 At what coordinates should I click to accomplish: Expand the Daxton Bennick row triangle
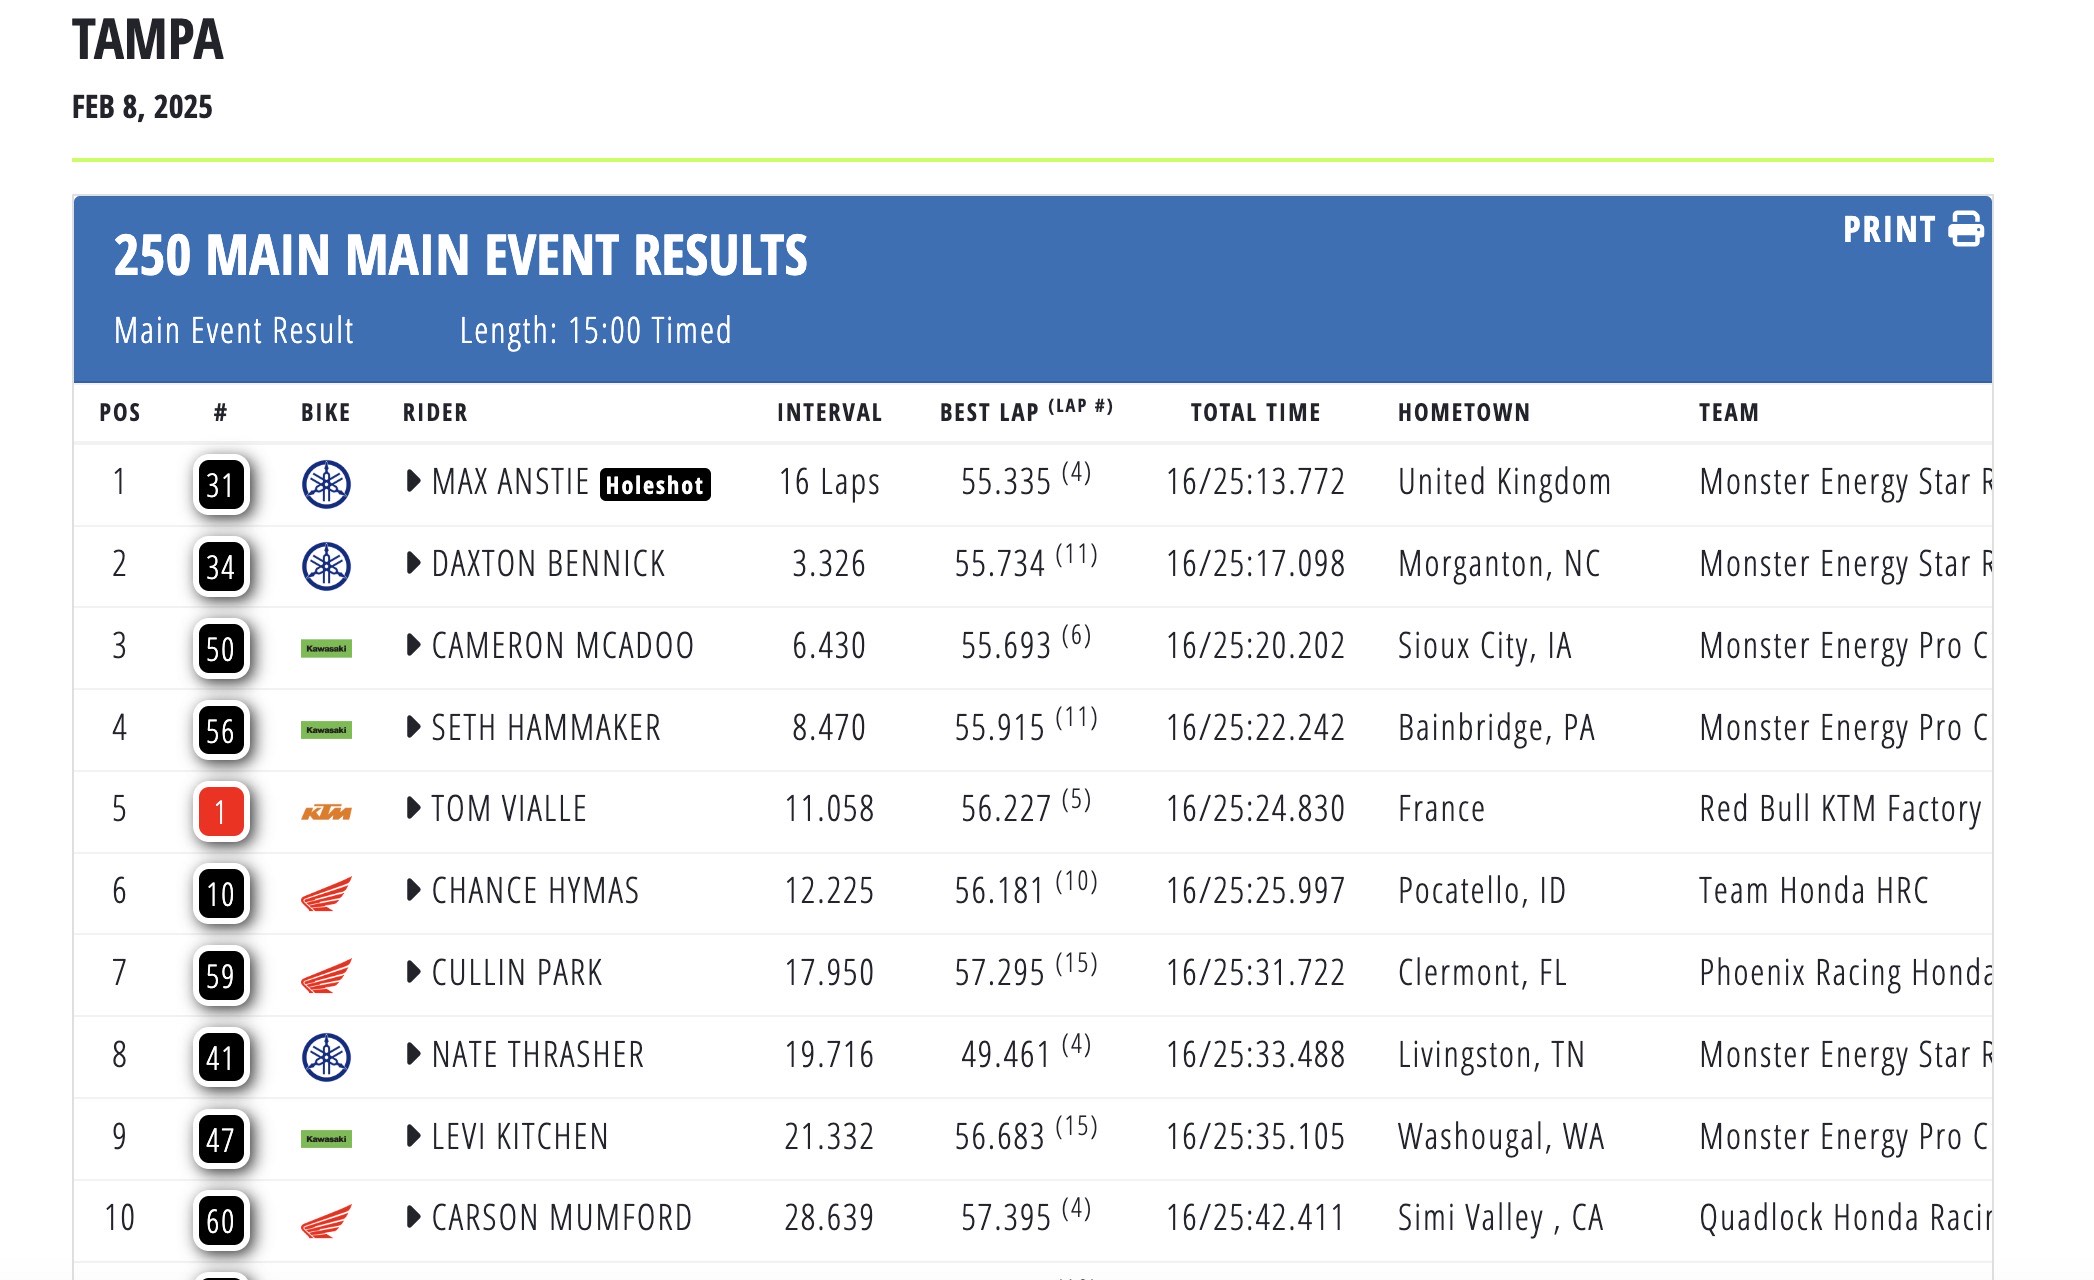tap(413, 563)
